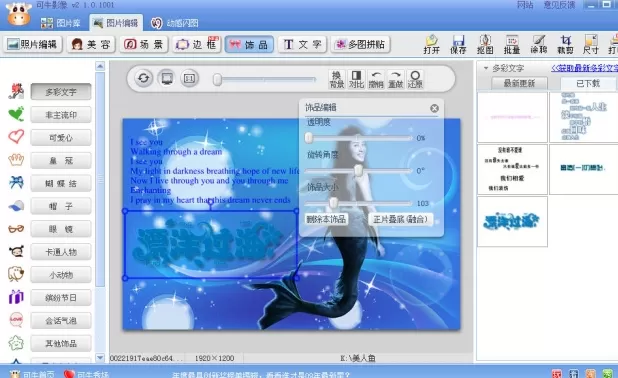Screen dimensions: 618x378
Task: Open the 饰品 ornaments menu
Action: tap(249, 44)
